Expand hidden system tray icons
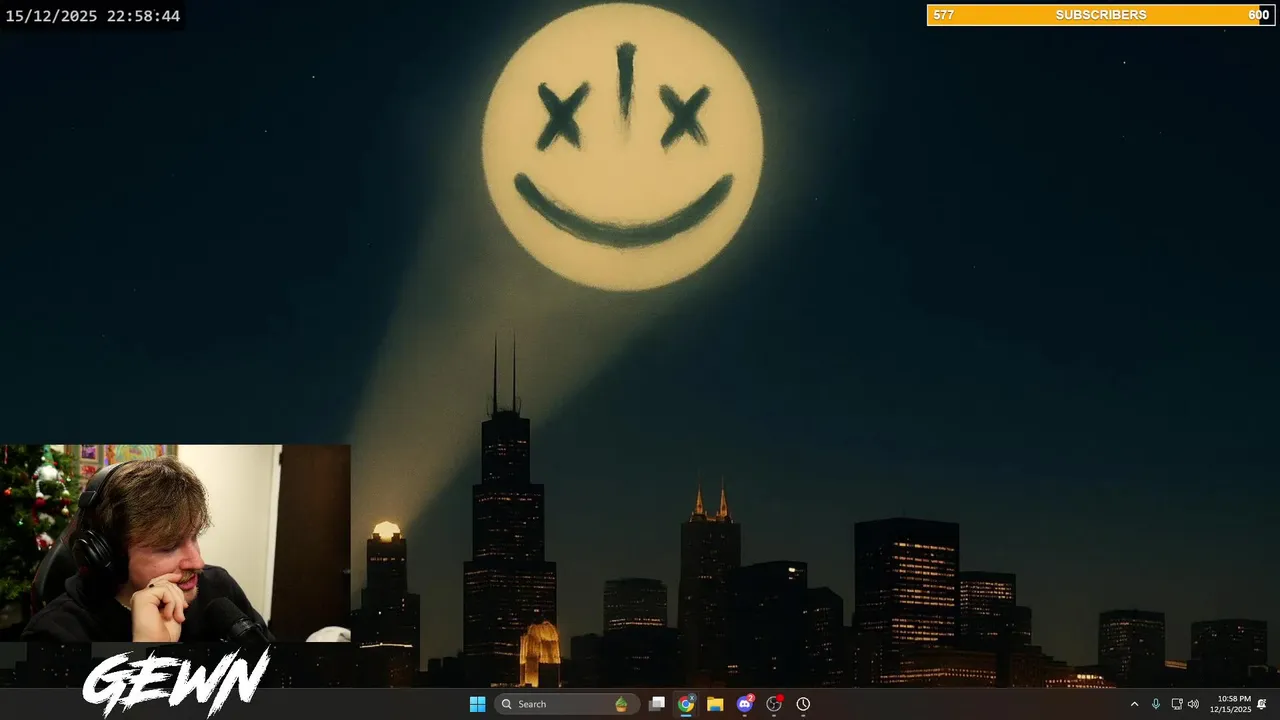 click(x=1134, y=704)
